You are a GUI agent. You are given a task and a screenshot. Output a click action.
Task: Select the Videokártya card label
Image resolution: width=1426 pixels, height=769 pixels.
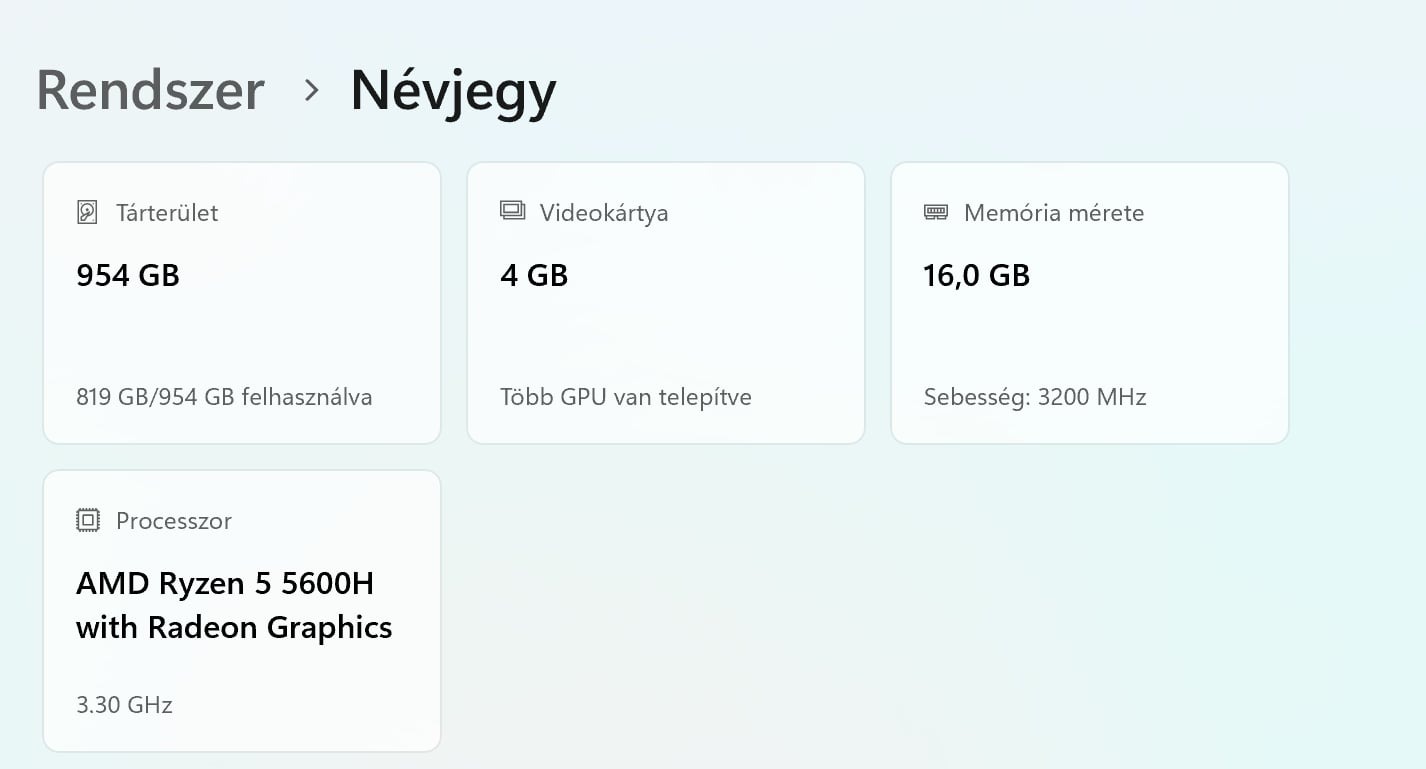(x=604, y=213)
